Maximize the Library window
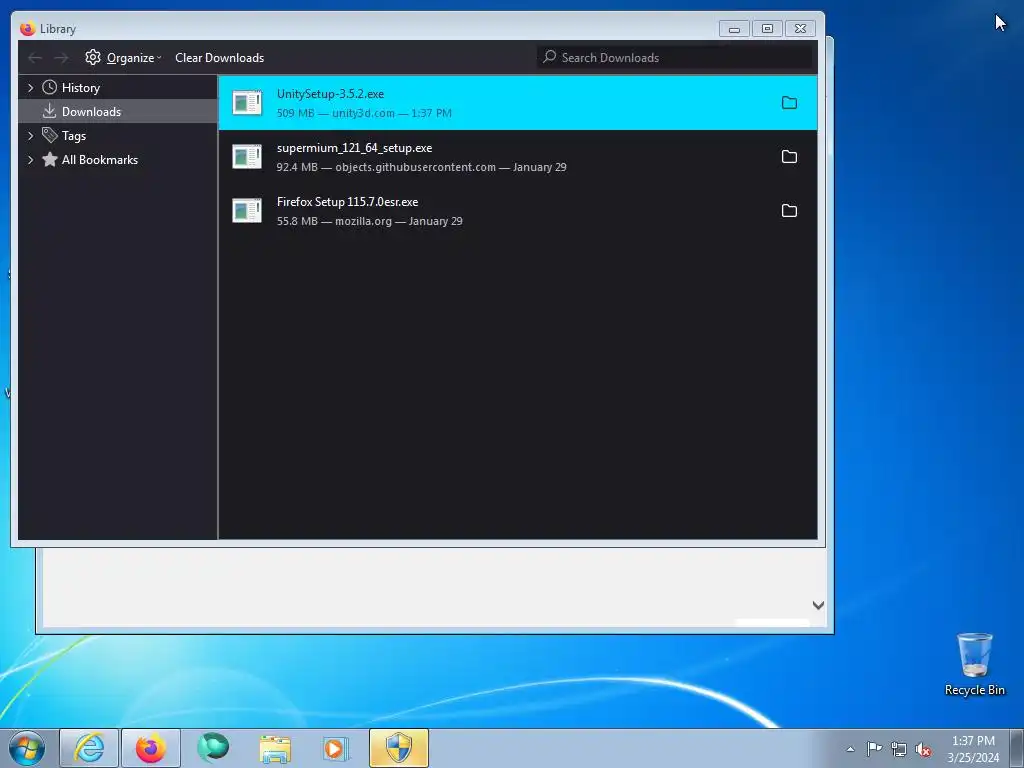 pos(767,29)
